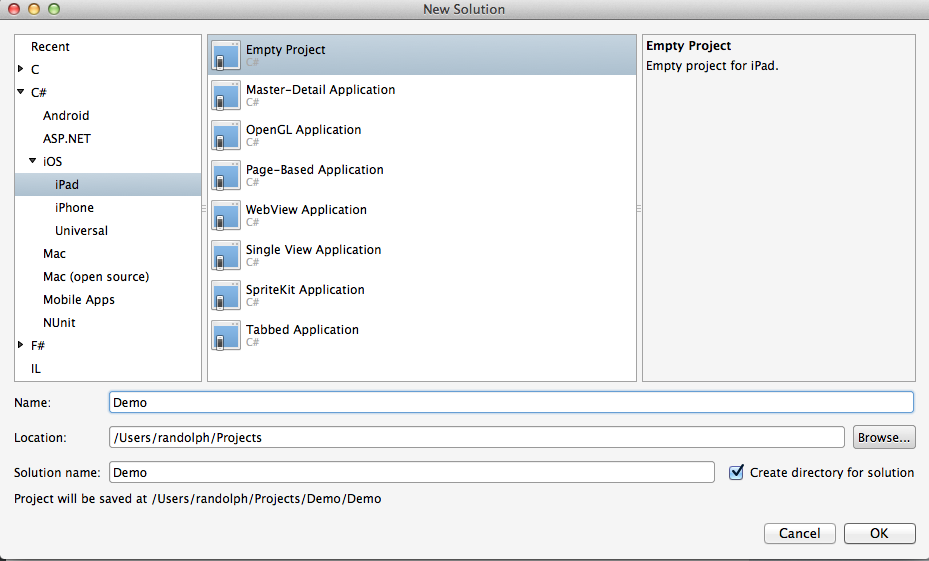Viewport: 929px width, 561px height.
Task: Expand the F# category triangle
Action: (21, 346)
